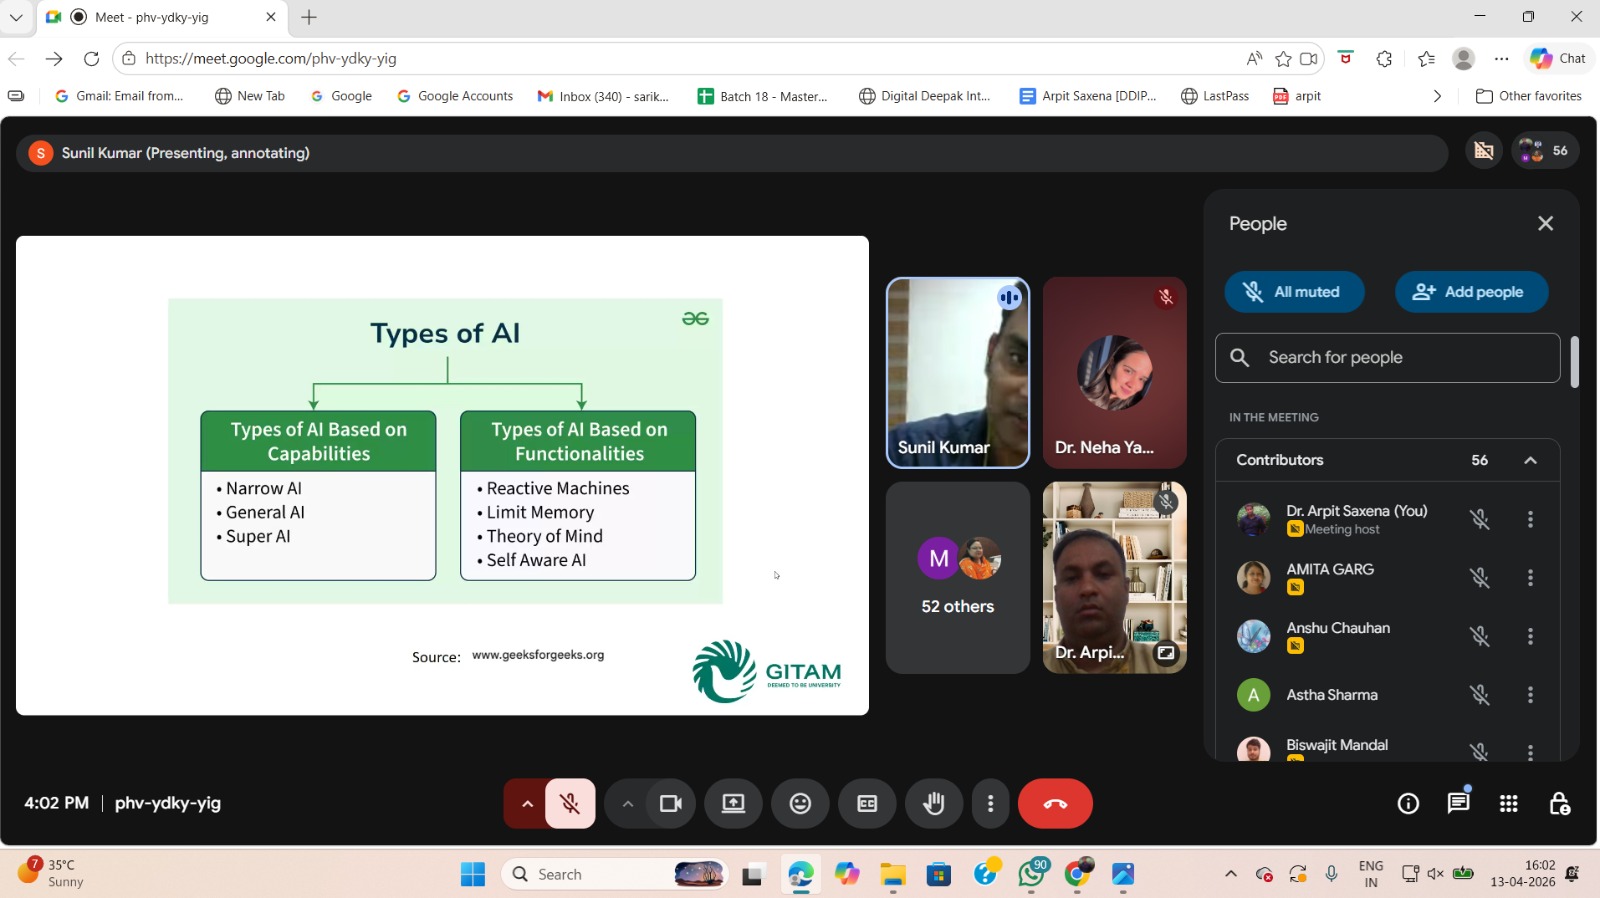This screenshot has height=898, width=1600.
Task: Click the People panel scrollbar
Action: (1574, 362)
